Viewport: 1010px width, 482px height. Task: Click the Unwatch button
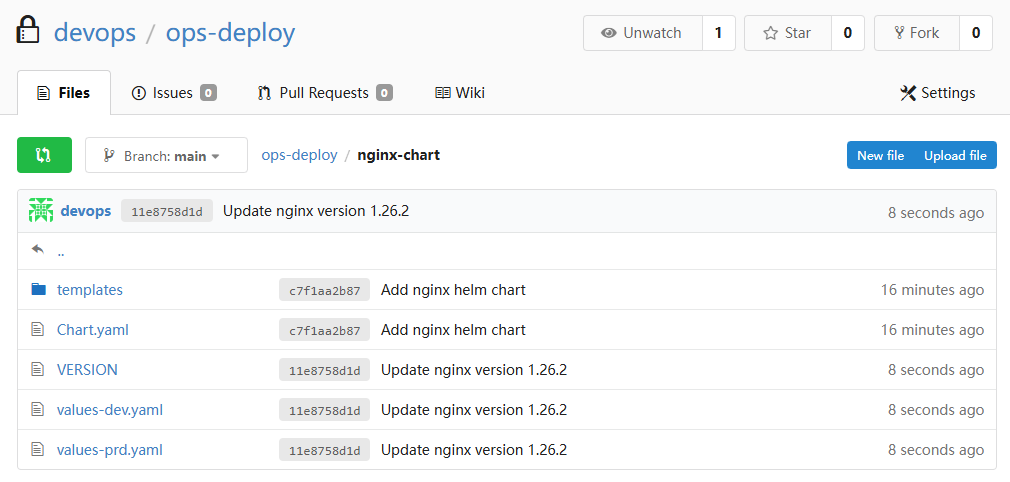643,33
